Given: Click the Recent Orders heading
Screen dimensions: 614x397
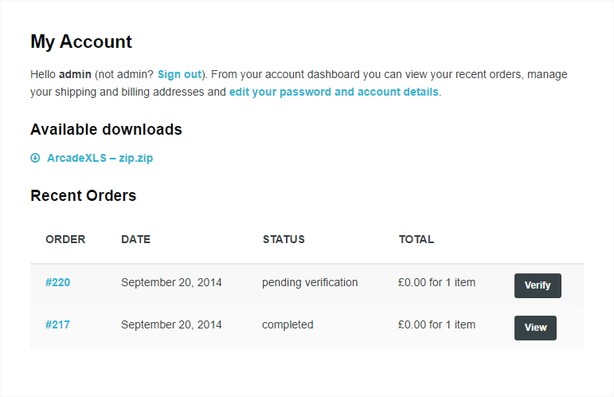Looking at the screenshot, I should point(83,195).
